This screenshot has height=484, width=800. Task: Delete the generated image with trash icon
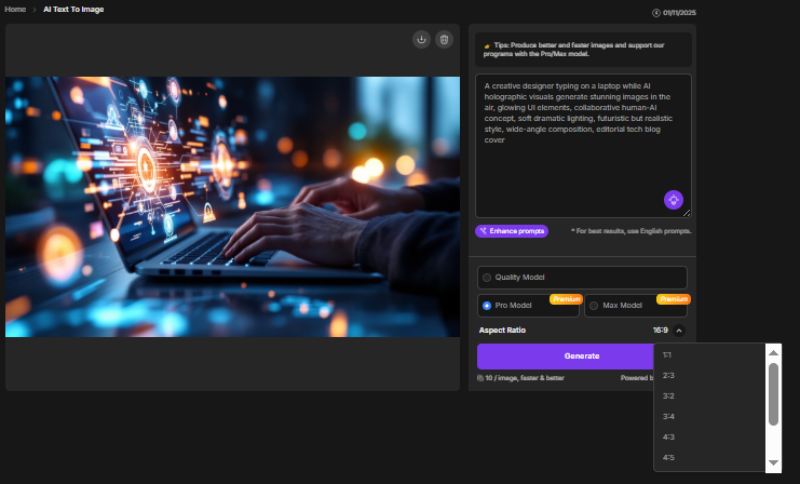click(x=445, y=39)
